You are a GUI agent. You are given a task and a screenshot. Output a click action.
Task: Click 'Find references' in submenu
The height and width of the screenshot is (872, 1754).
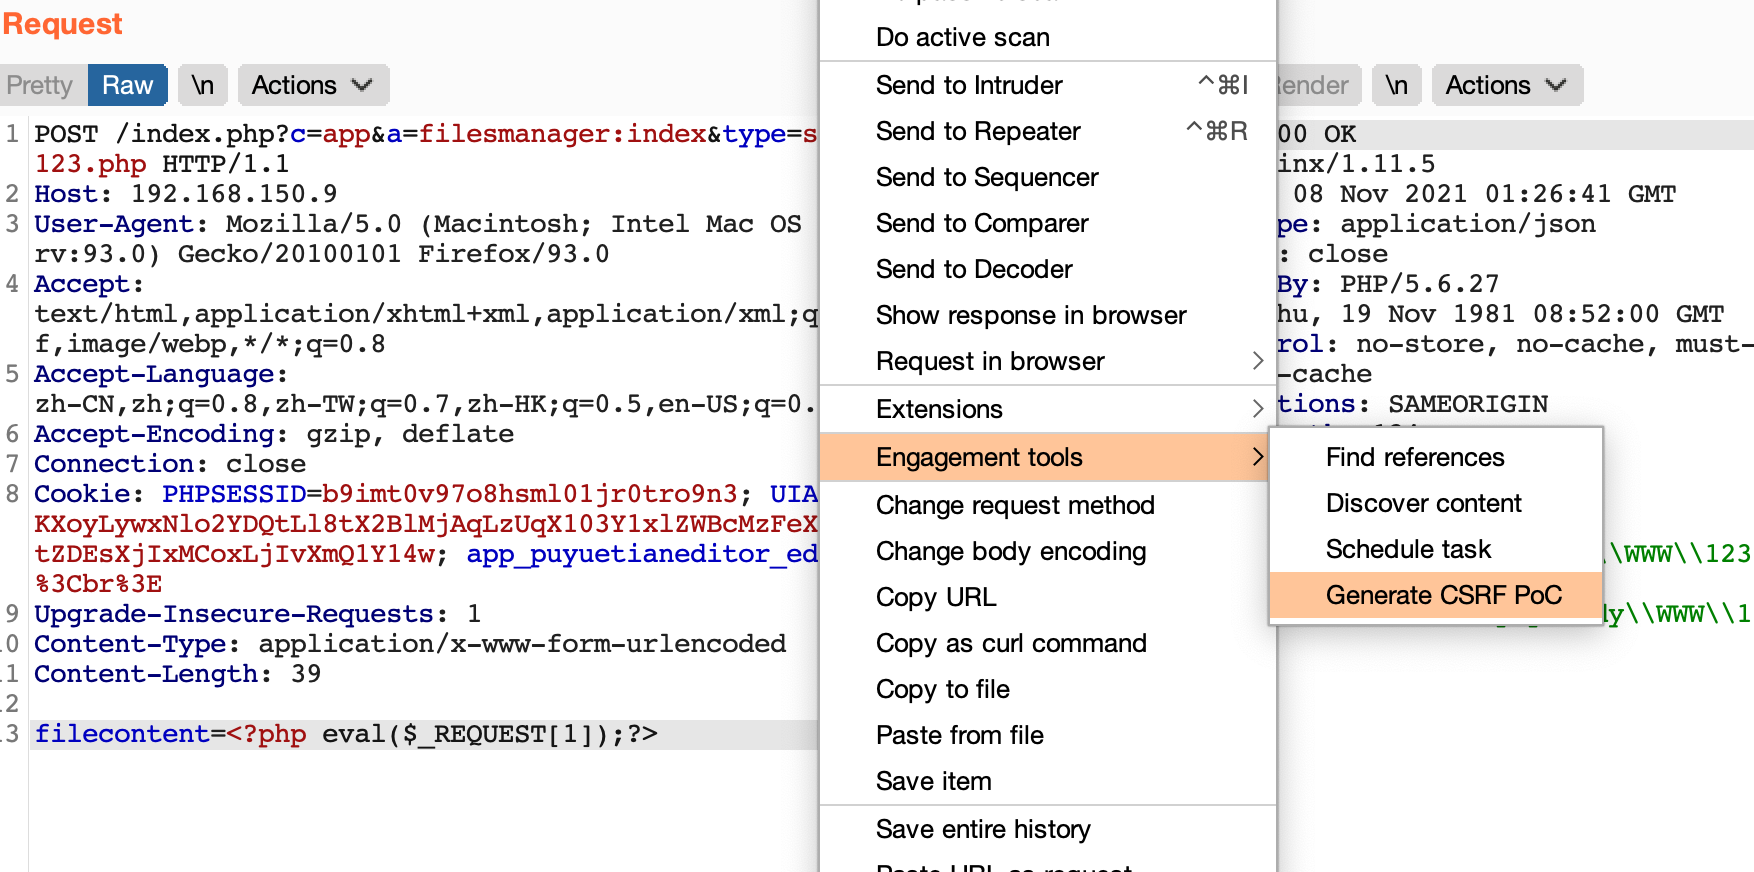[x=1436, y=457]
